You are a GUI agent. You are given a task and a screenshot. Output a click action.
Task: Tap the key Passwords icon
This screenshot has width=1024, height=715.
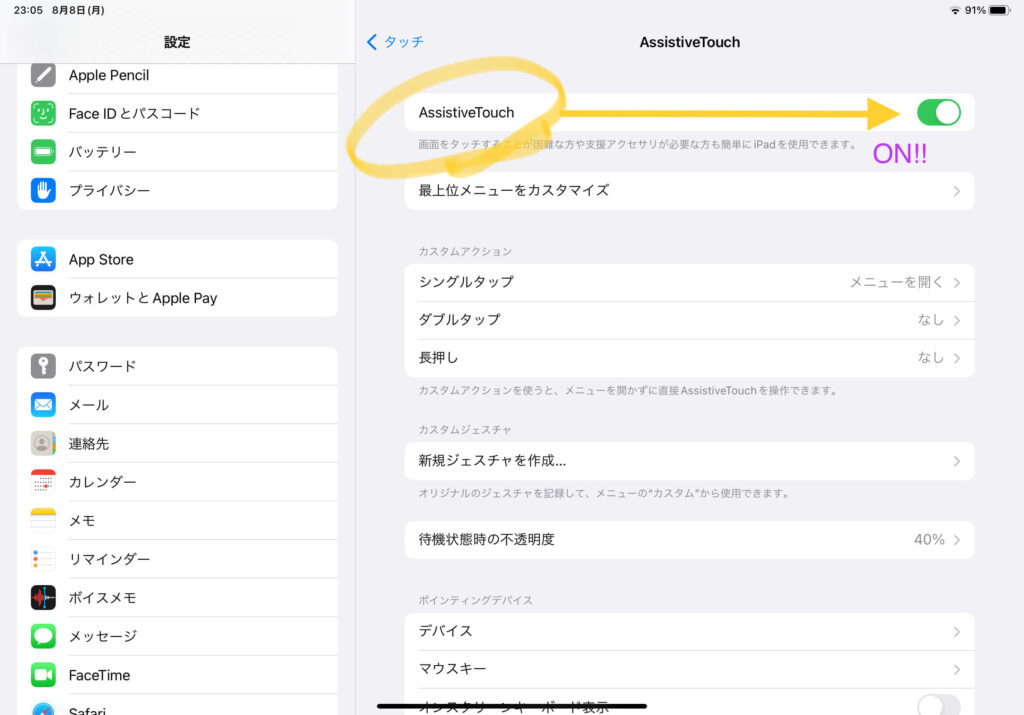[43, 366]
